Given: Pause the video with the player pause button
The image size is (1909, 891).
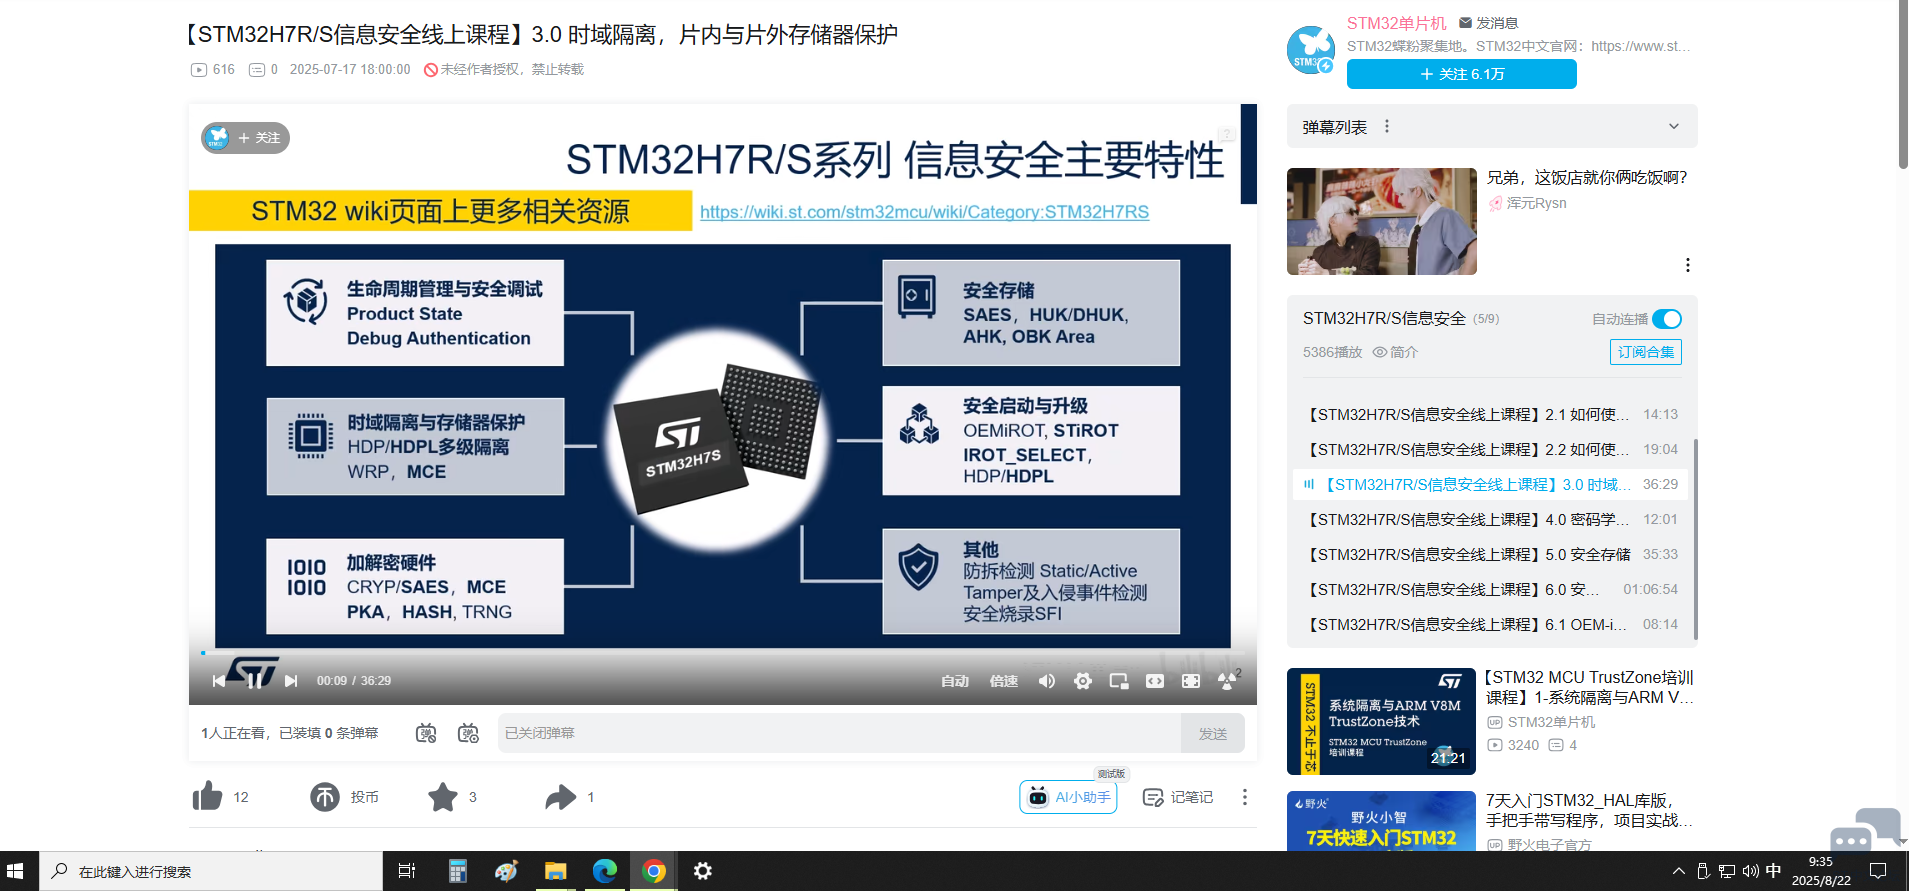Looking at the screenshot, I should pos(254,681).
